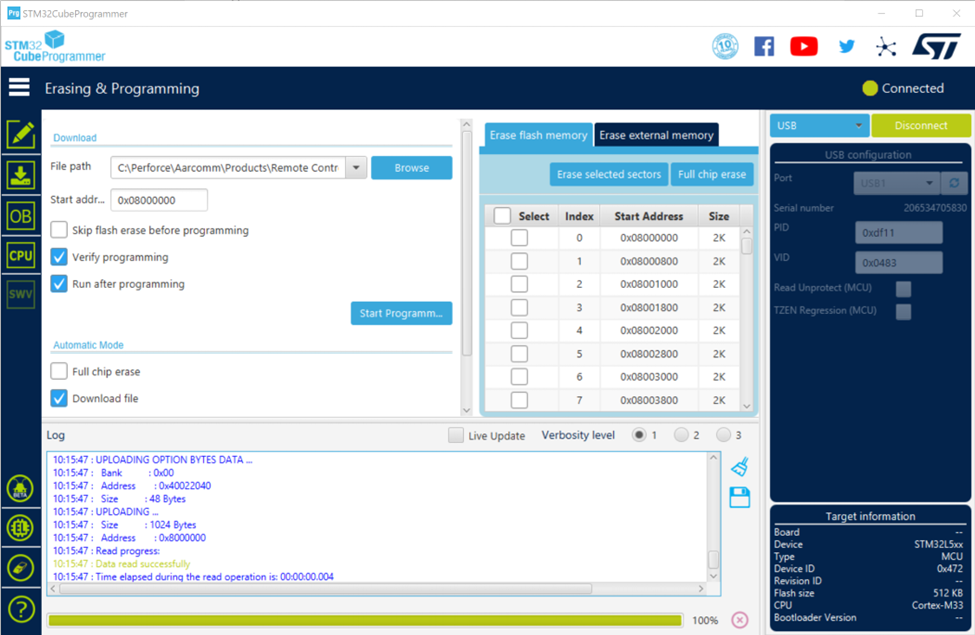
Task: Click the Browse button
Action: (x=412, y=167)
